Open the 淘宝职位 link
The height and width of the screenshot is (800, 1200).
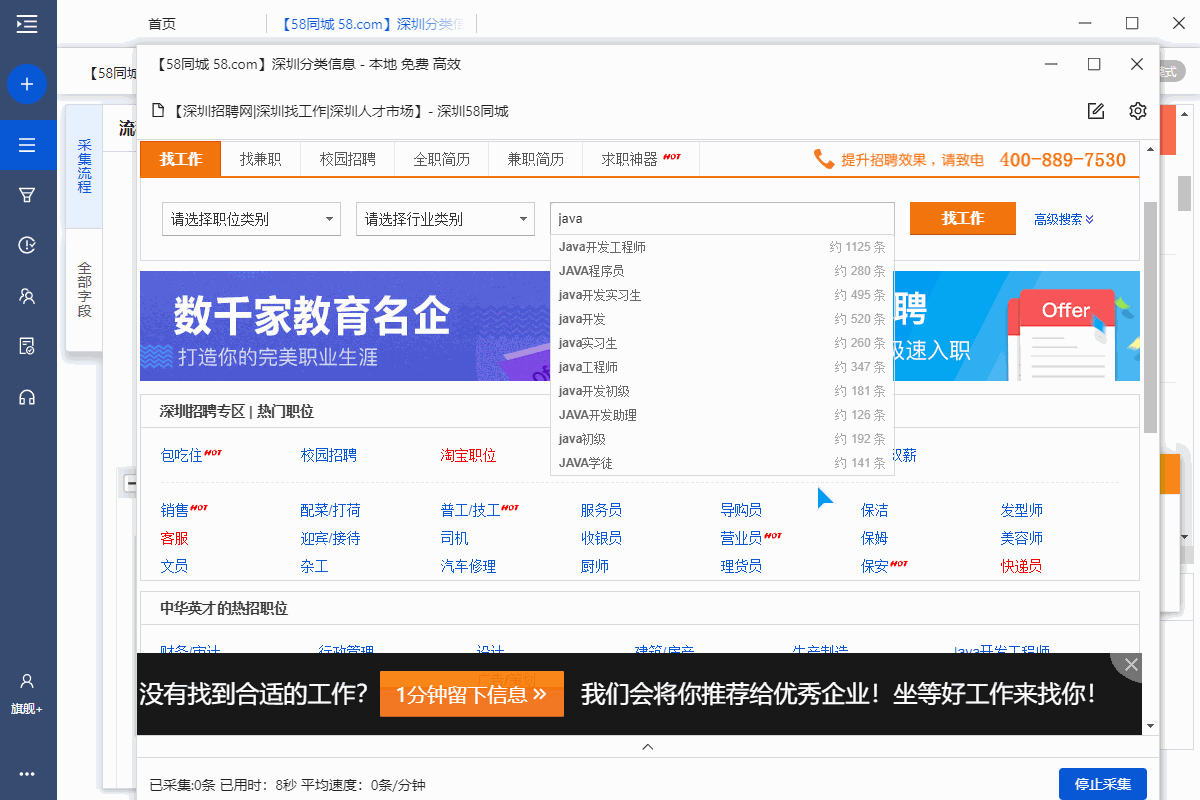coord(468,455)
